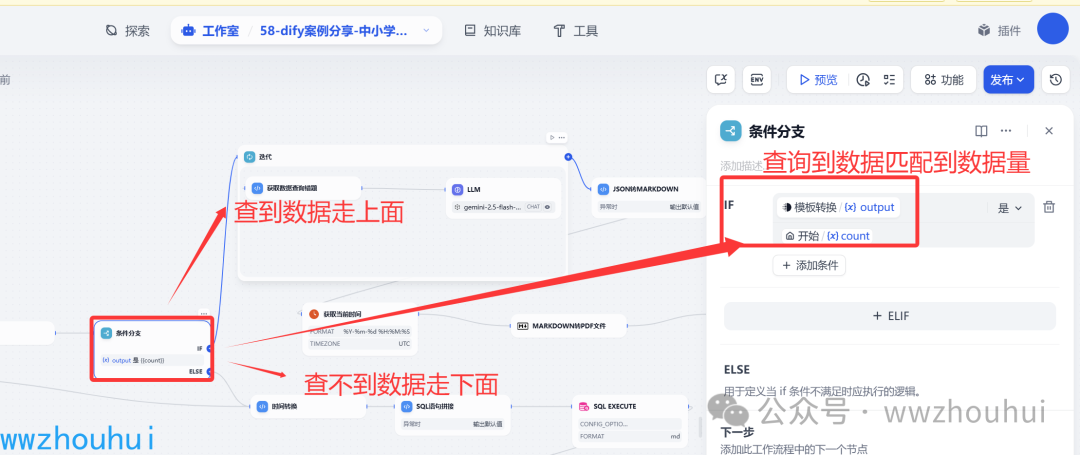Switch to the 工作室 (Studio) tab
Screen dimensions: 1080x455
209,31
